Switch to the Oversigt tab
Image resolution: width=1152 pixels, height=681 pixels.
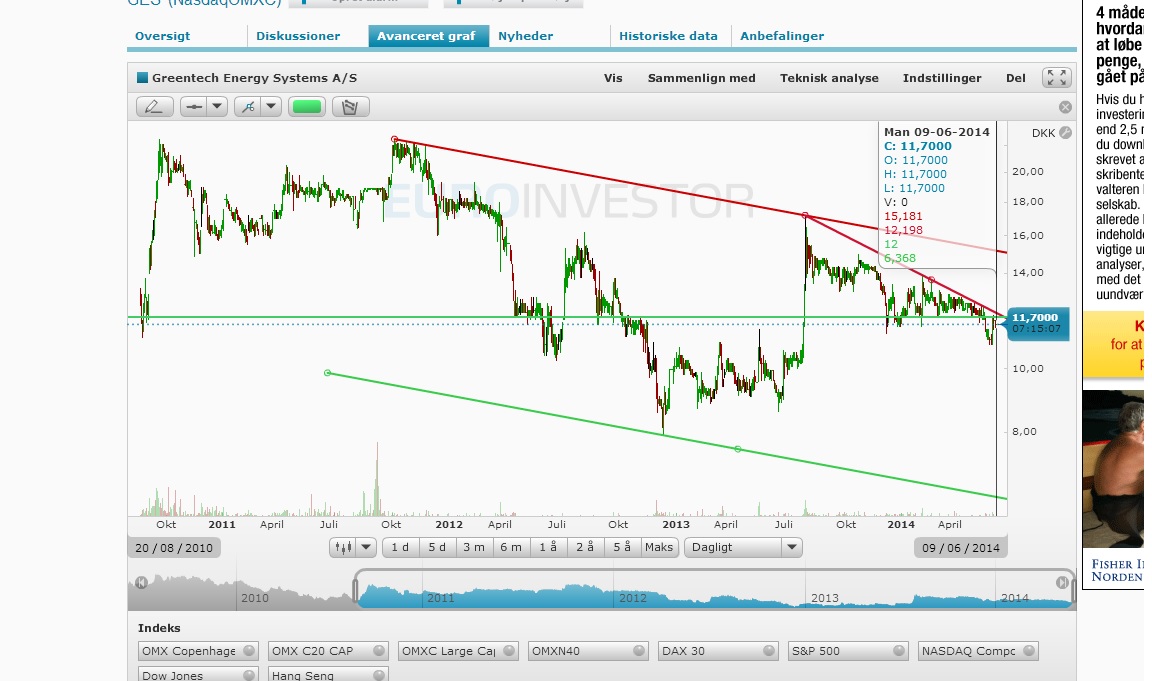[162, 36]
